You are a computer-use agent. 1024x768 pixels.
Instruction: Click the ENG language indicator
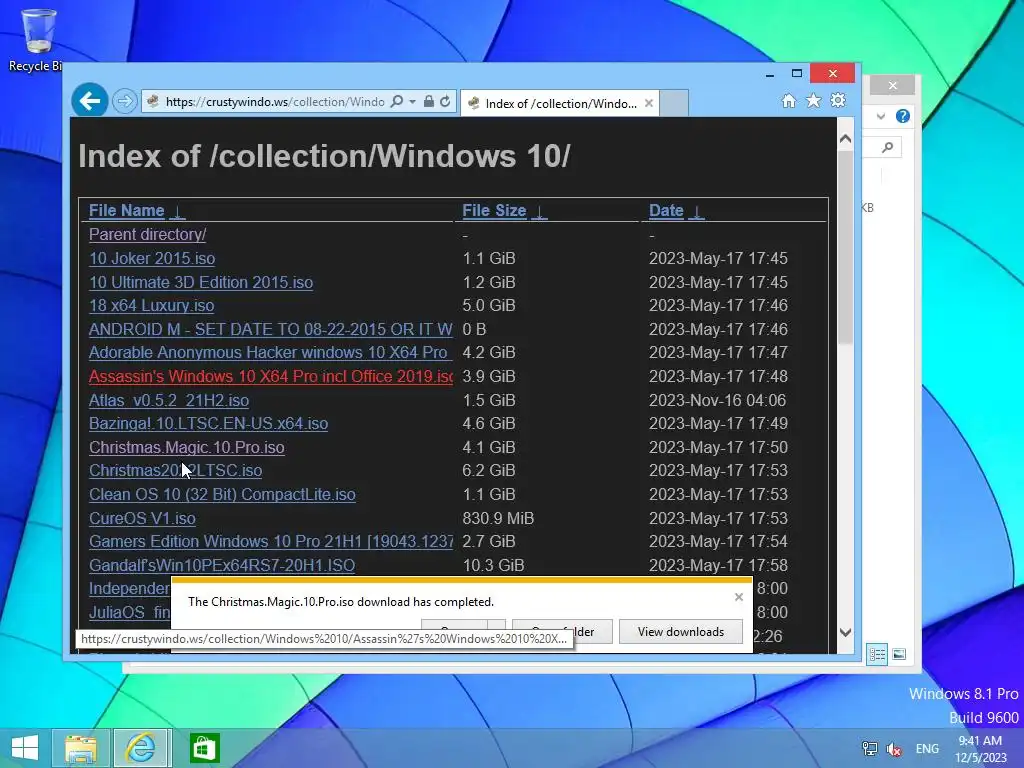click(x=927, y=748)
